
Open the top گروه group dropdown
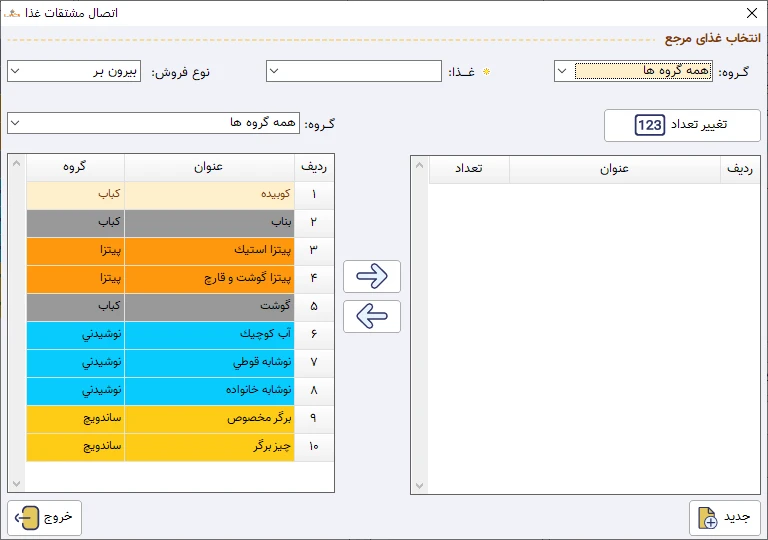coord(562,71)
